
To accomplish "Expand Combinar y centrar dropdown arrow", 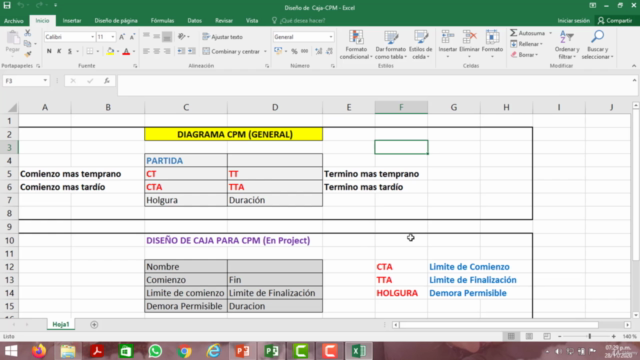I will click(x=265, y=51).
